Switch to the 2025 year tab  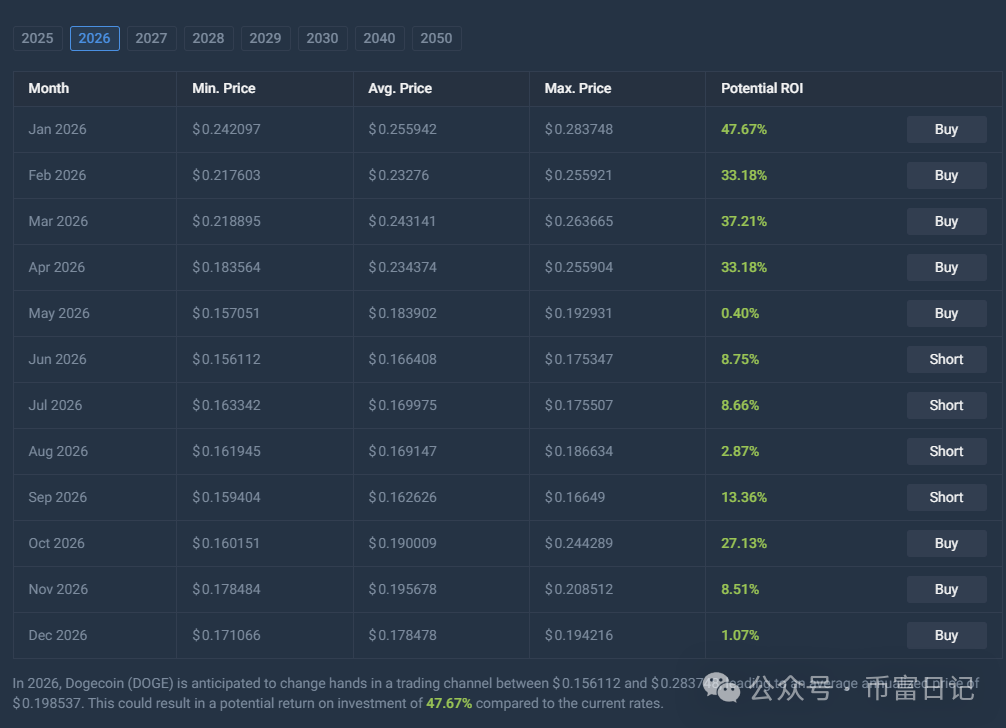[37, 38]
